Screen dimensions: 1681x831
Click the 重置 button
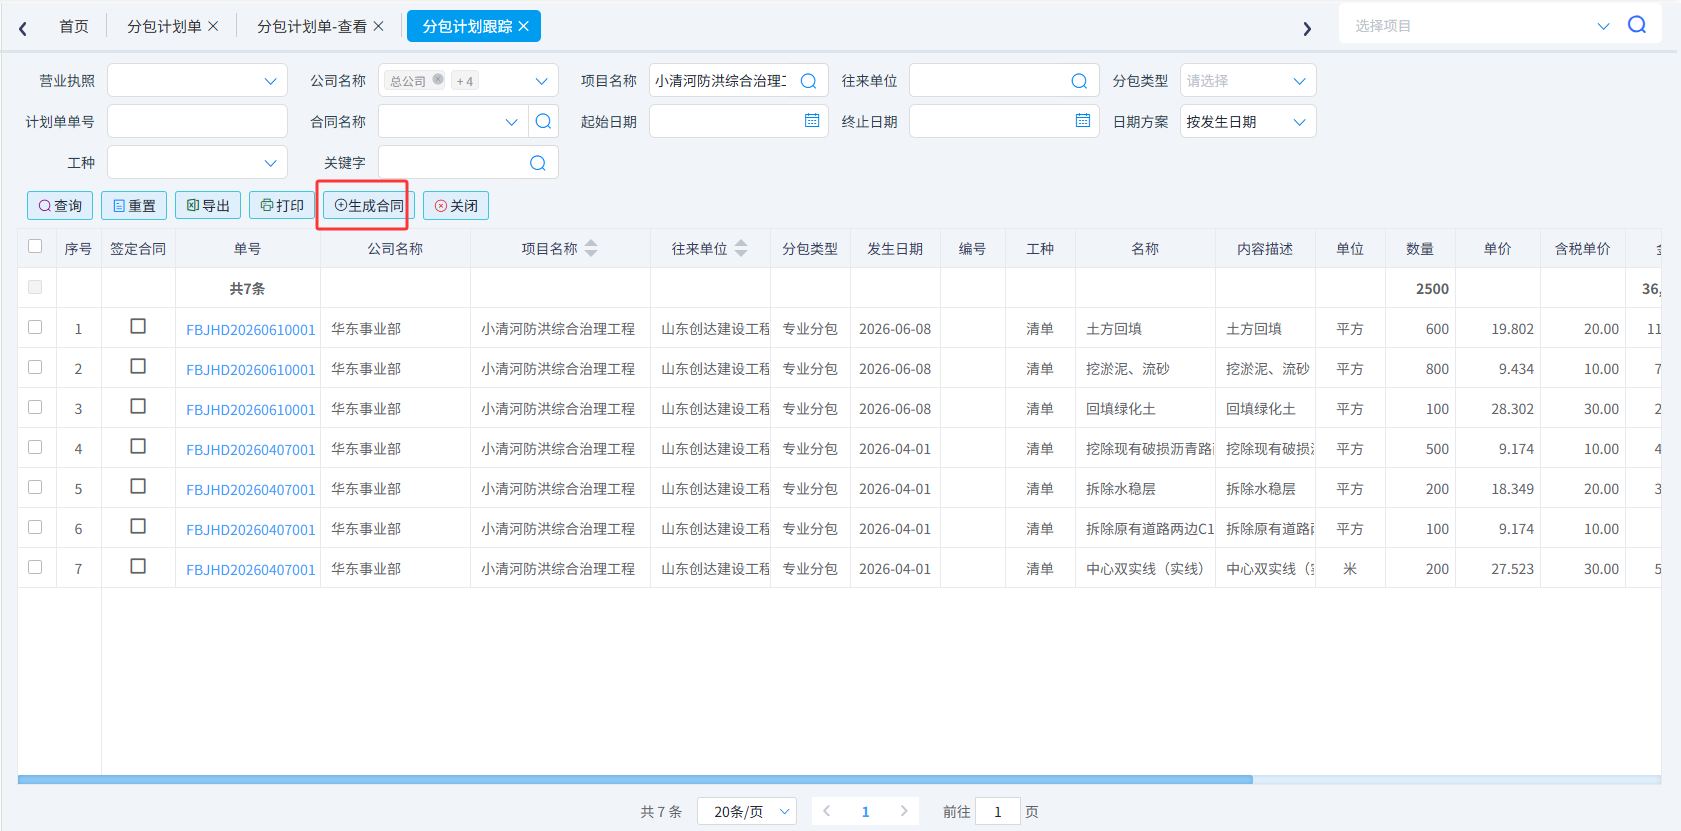134,205
